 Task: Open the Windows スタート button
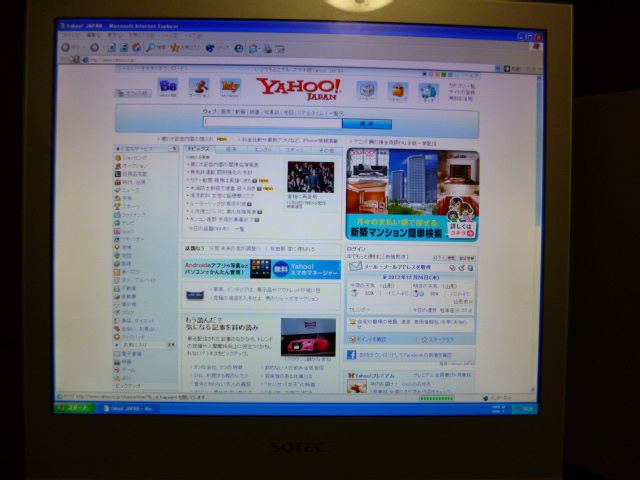[x=75, y=407]
